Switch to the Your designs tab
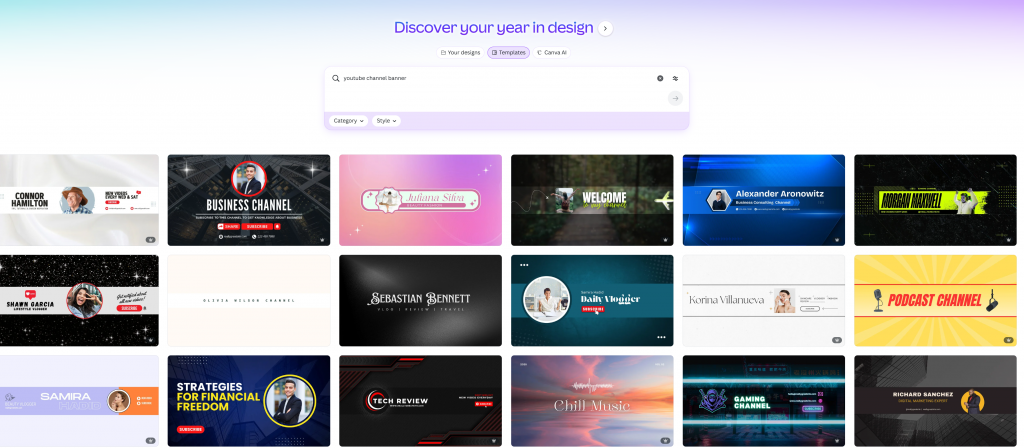The height and width of the screenshot is (448, 1024). pyautogui.click(x=460, y=52)
